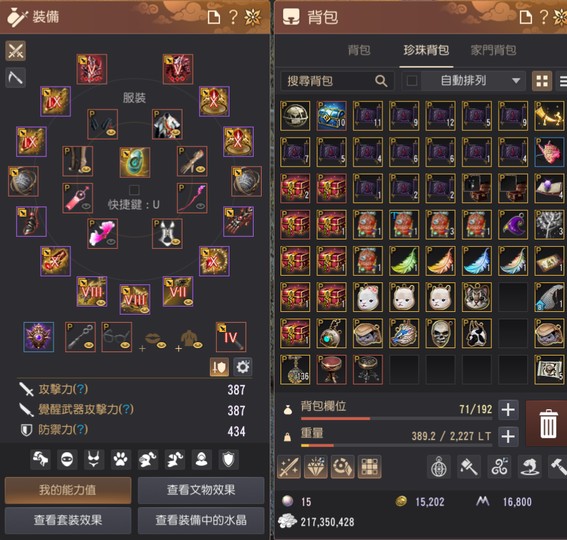Expand inventory slots with plus button
The height and width of the screenshot is (540, 567).
[508, 410]
